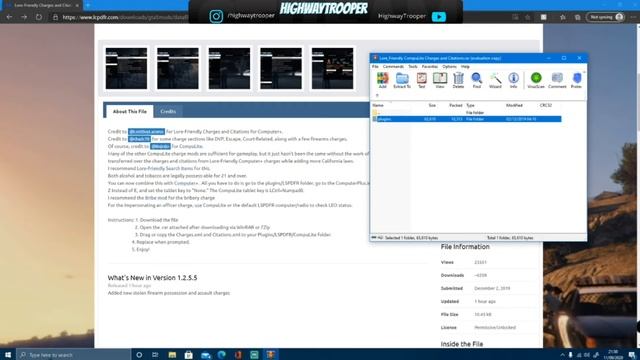Open the browser settings ellipsis menu
Viewport: 640px width, 360px height.
(x=633, y=17)
